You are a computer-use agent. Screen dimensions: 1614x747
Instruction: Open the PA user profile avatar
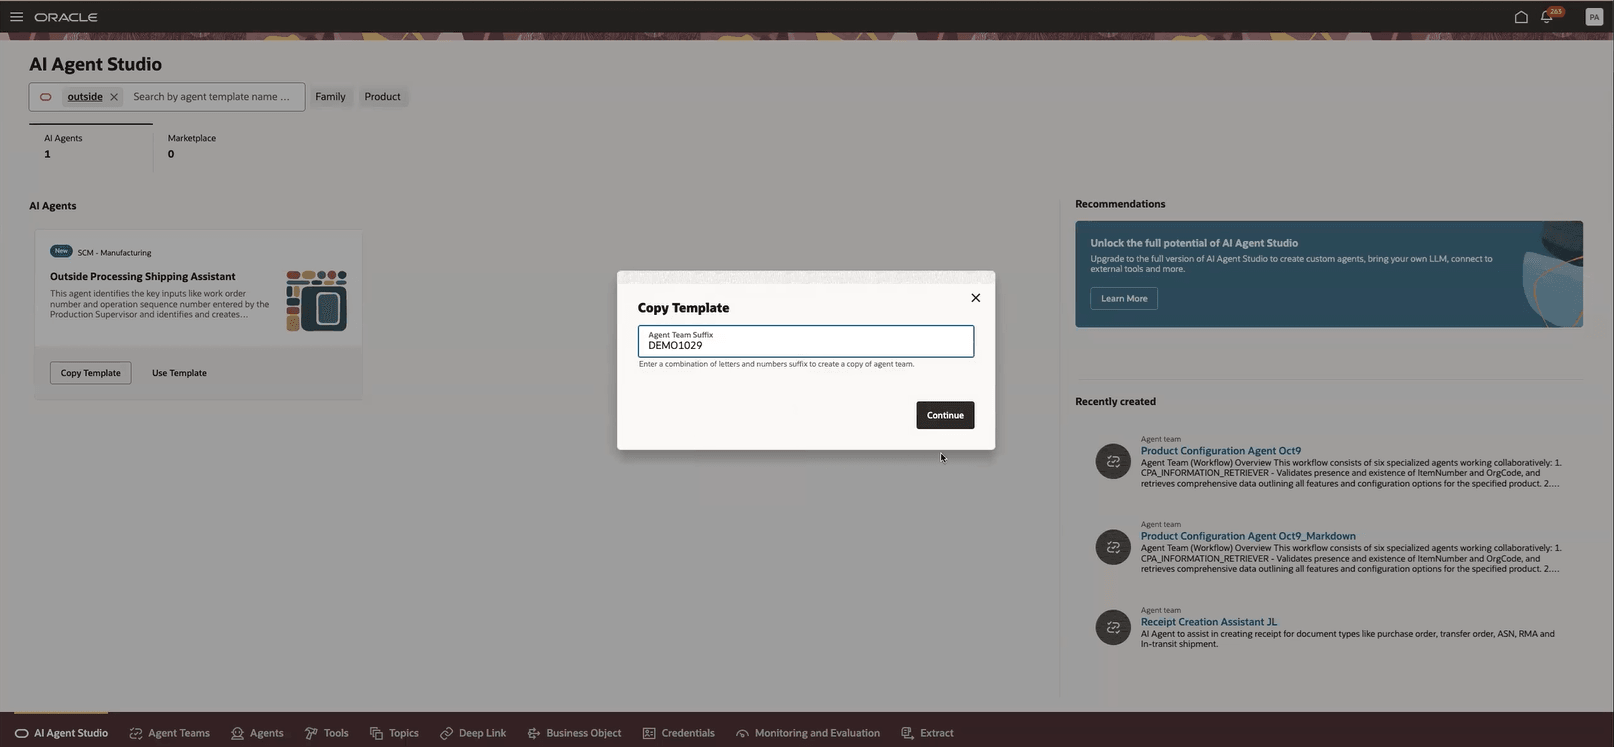coord(1594,17)
